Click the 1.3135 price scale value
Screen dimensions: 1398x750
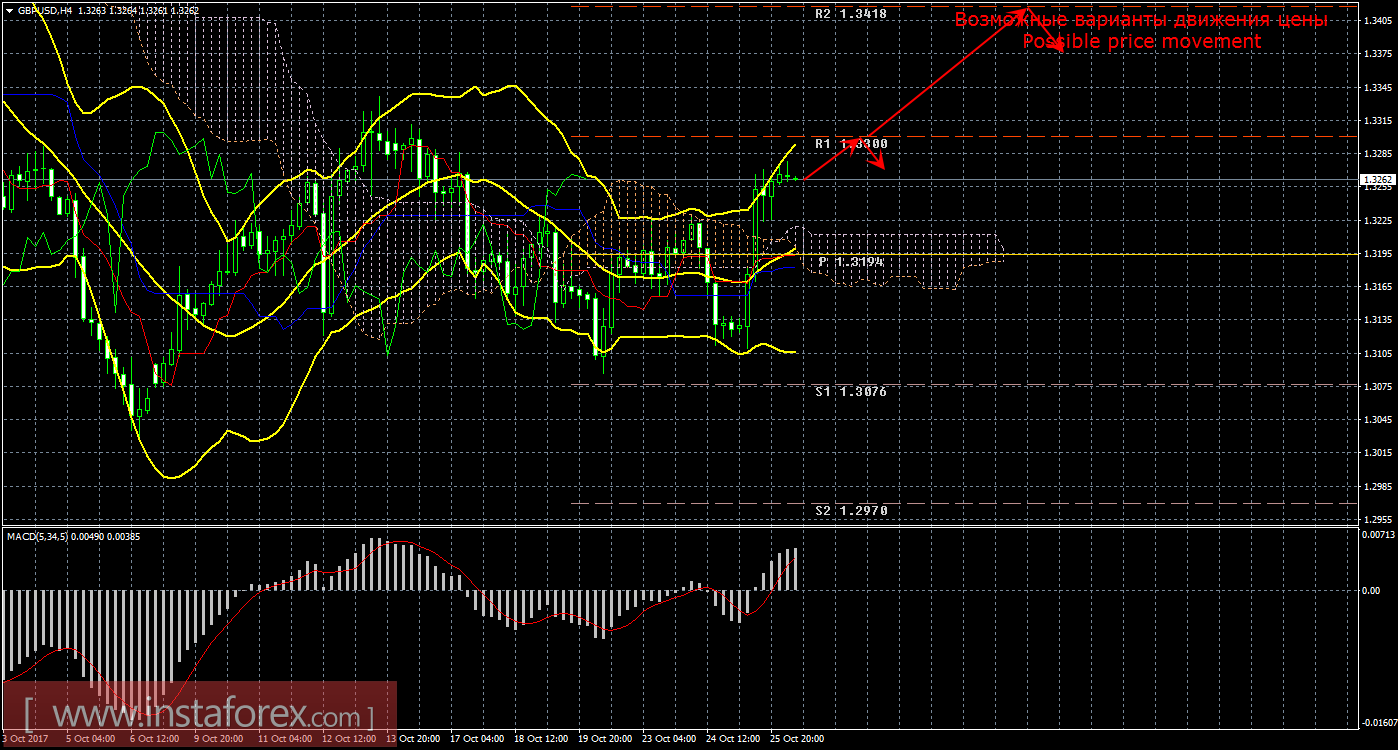pyautogui.click(x=1377, y=320)
